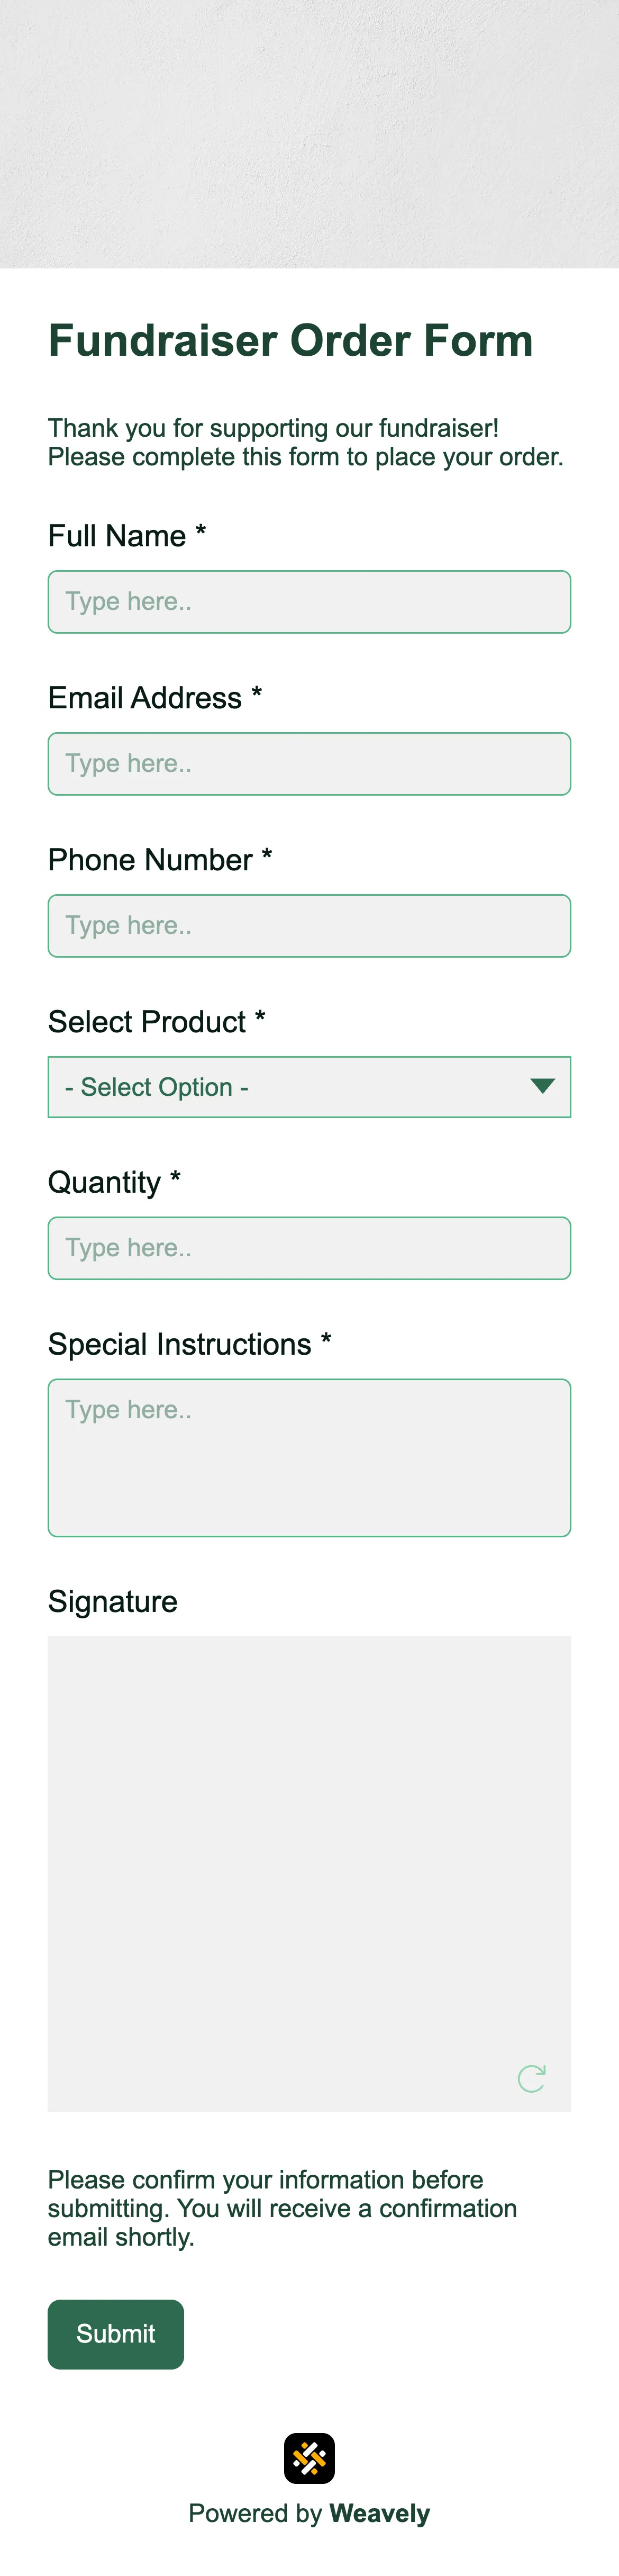Screen dimensions: 619x2576
Task: Focus the Full Name input field
Action: [309, 602]
